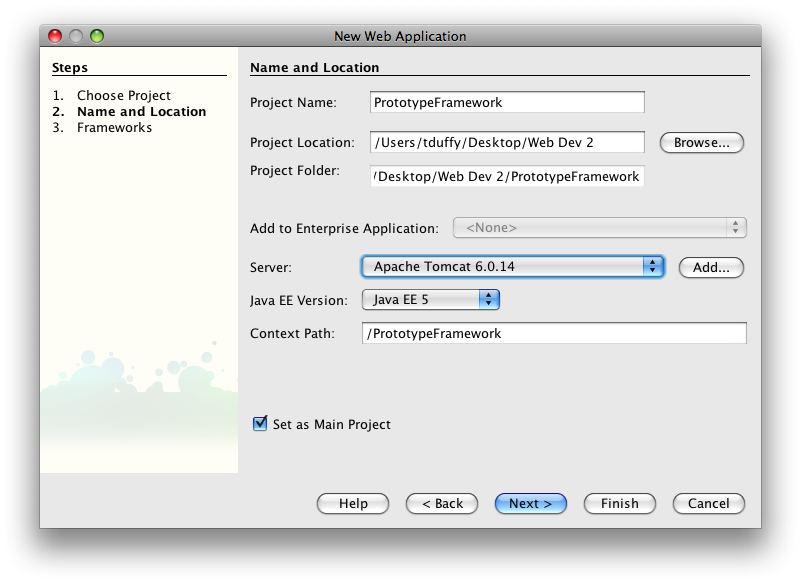The image size is (801, 583).
Task: Uncheck Set as Main Project
Action: coord(260,424)
